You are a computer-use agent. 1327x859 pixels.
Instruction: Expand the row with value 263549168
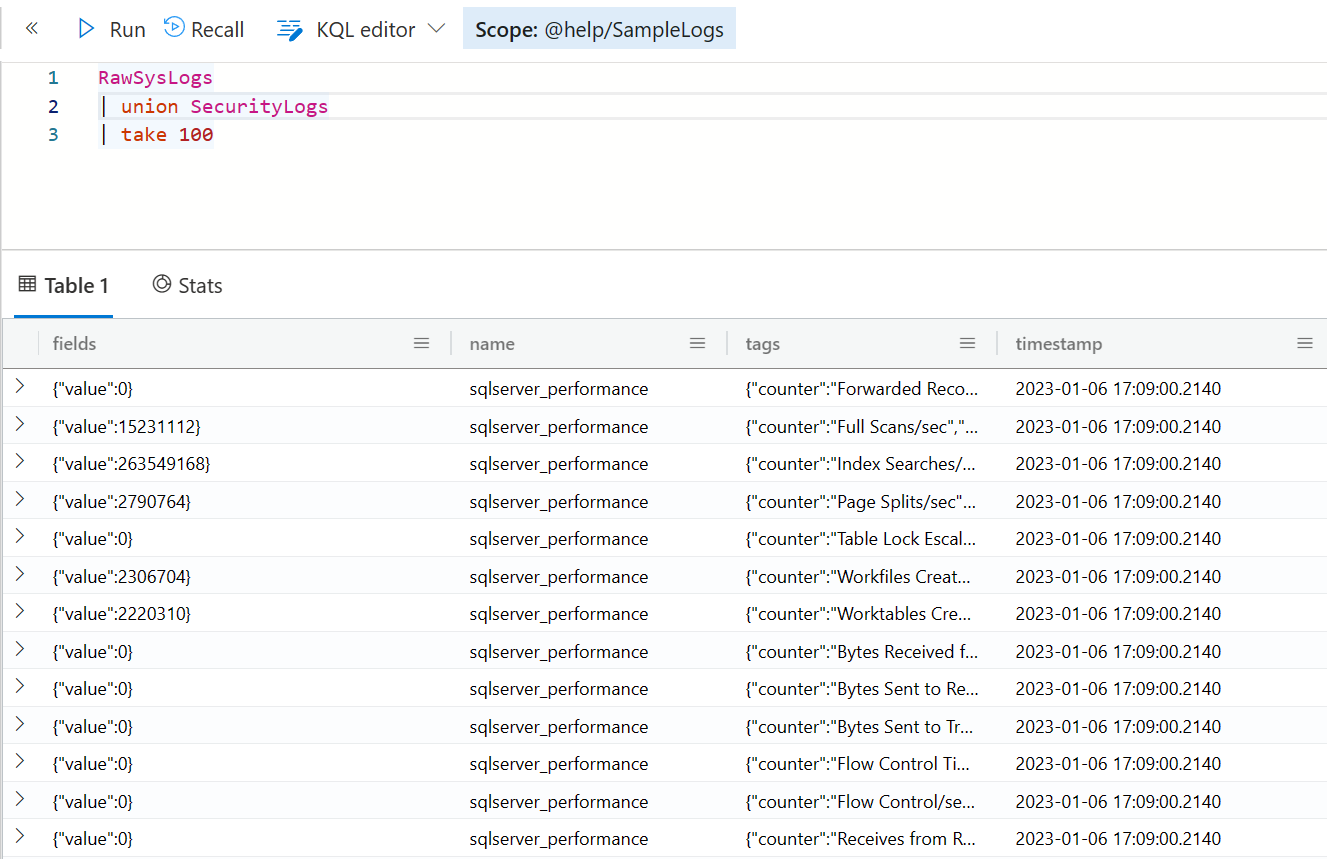(20, 461)
